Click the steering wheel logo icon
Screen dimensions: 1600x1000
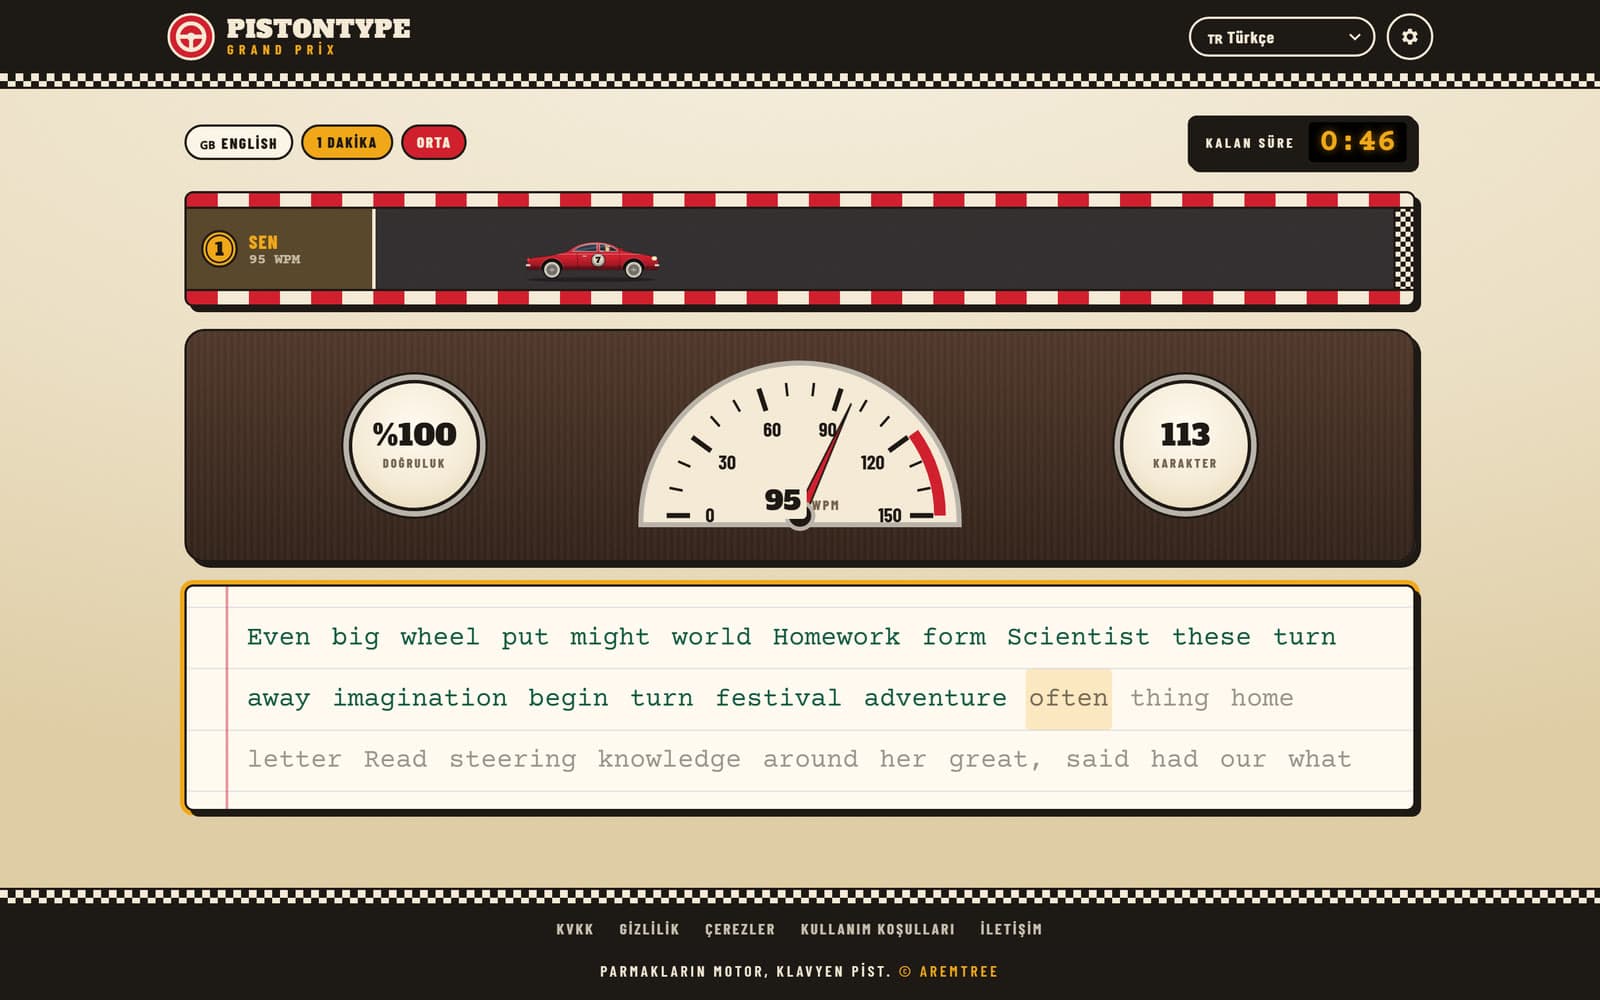(x=190, y=37)
